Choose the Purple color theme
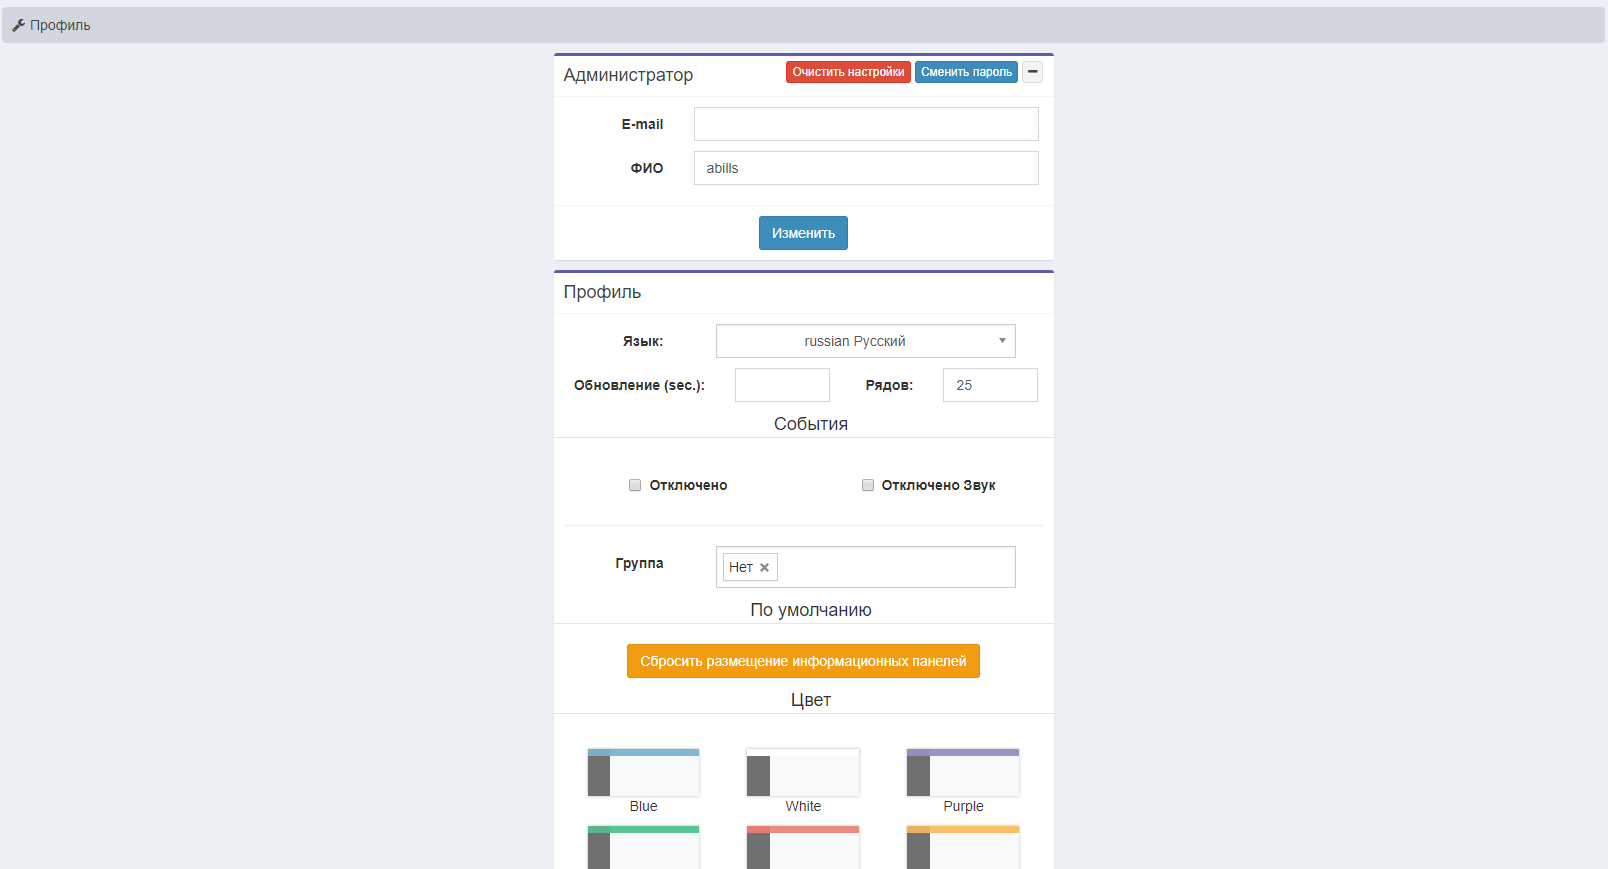Screen dimensions: 1608x869 [963, 773]
